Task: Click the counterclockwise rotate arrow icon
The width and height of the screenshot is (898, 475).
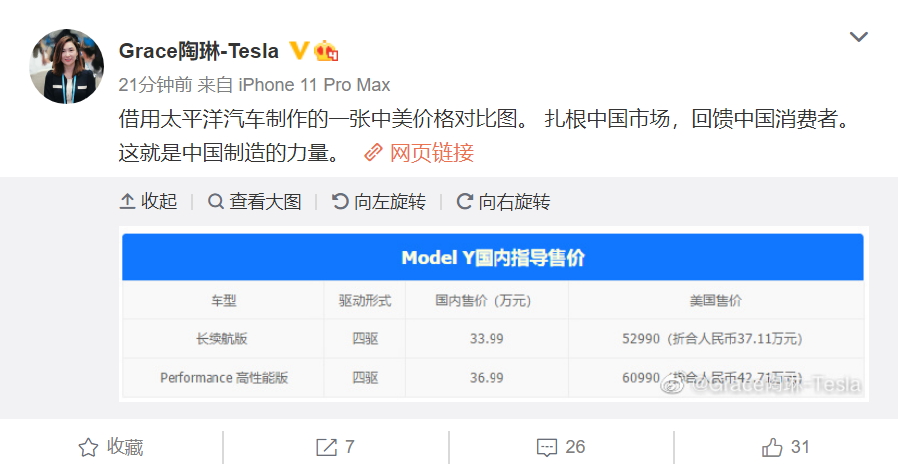Action: click(340, 202)
